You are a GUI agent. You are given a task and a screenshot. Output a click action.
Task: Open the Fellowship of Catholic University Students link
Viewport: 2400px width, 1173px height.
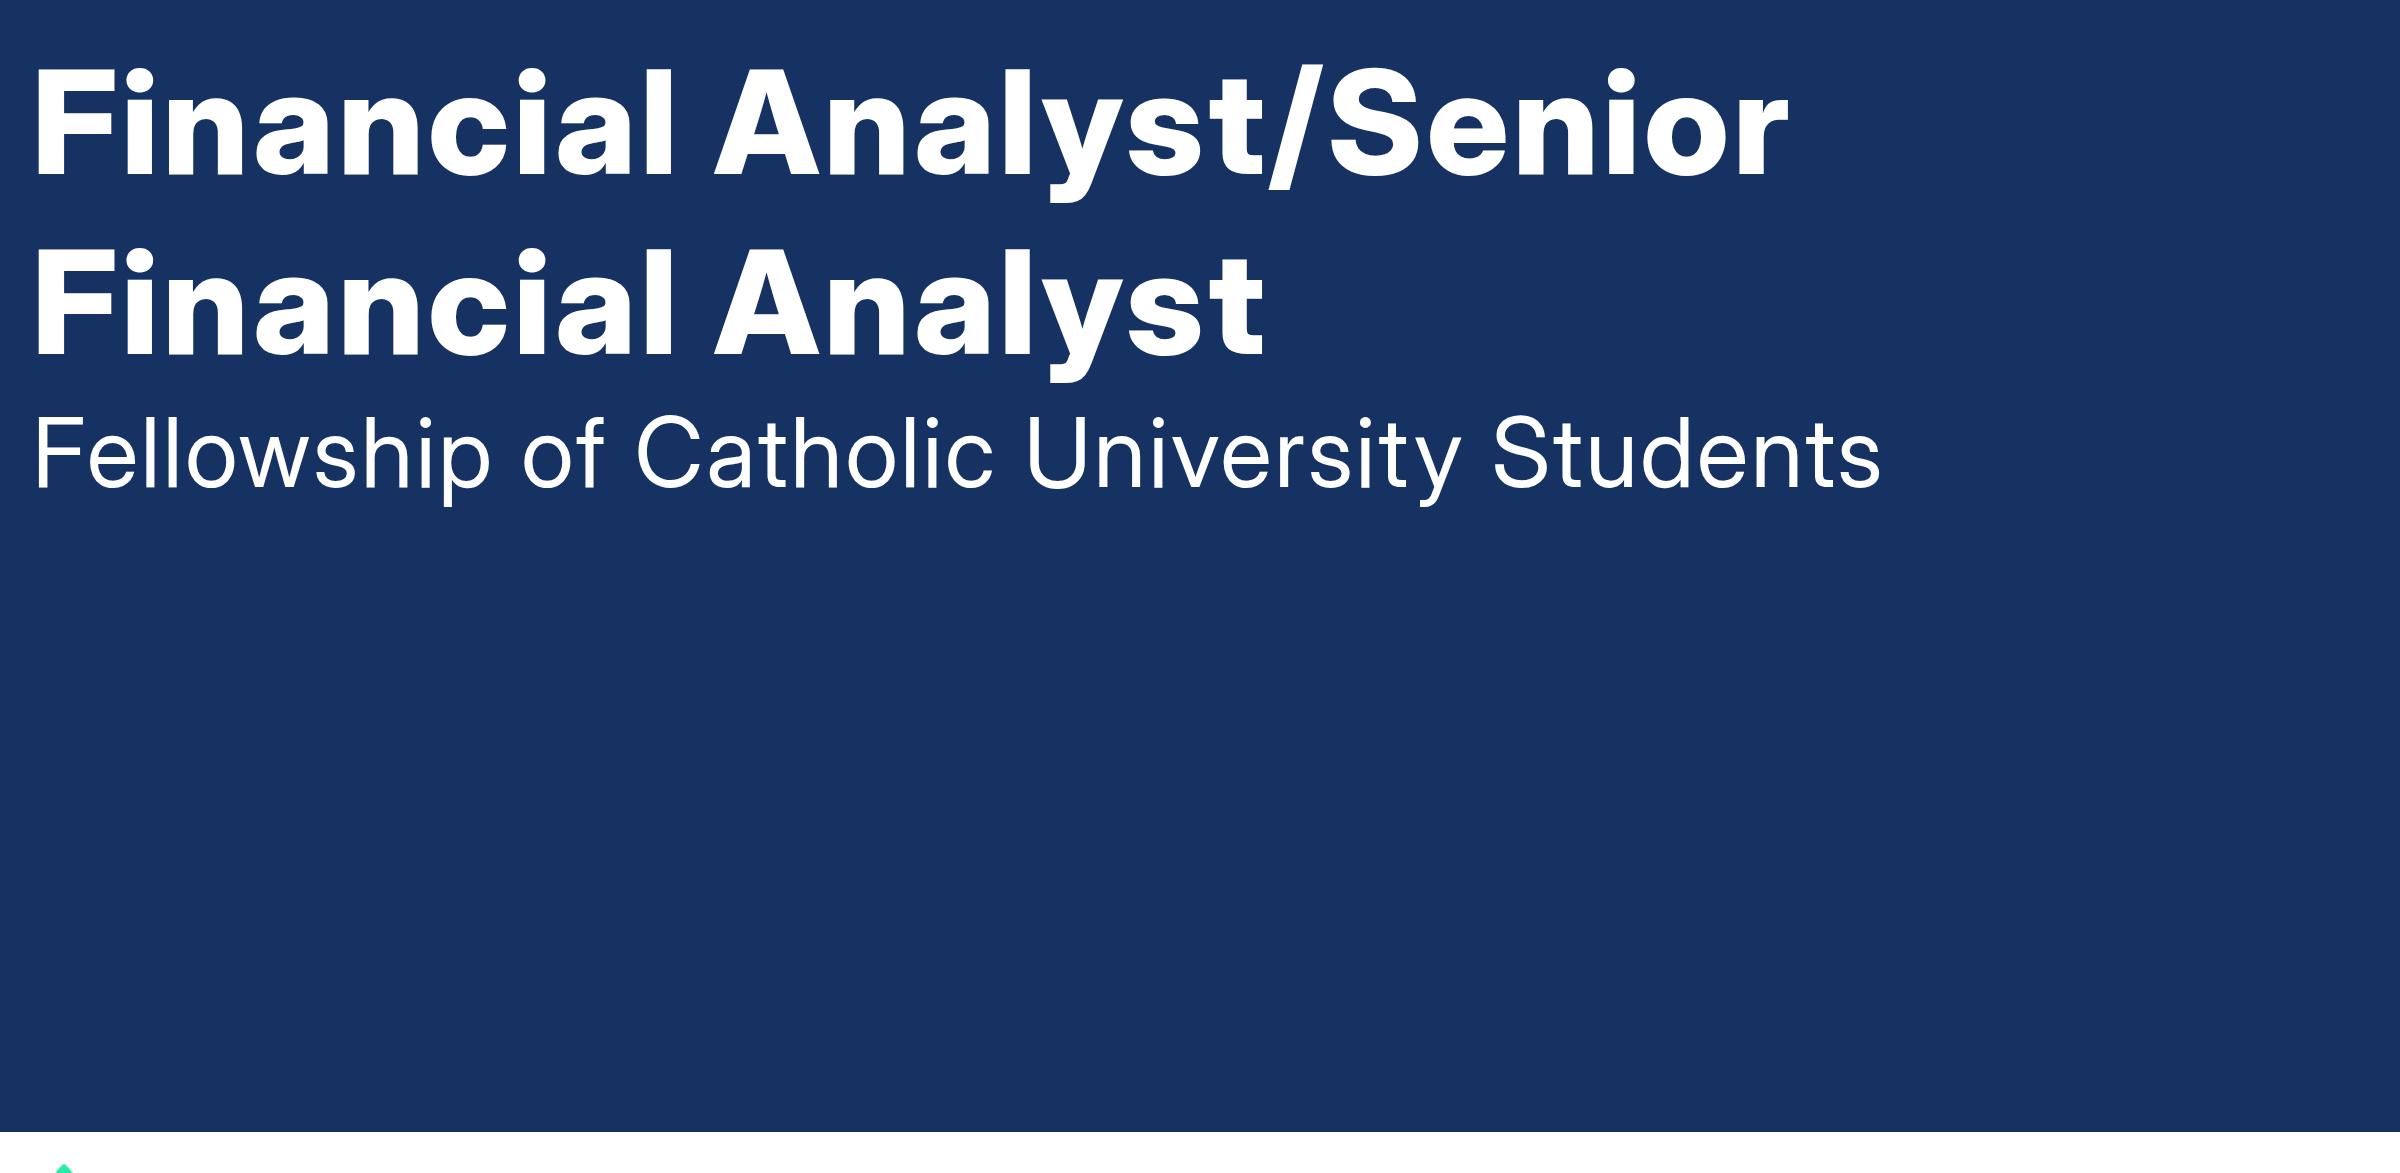pyautogui.click(x=957, y=456)
